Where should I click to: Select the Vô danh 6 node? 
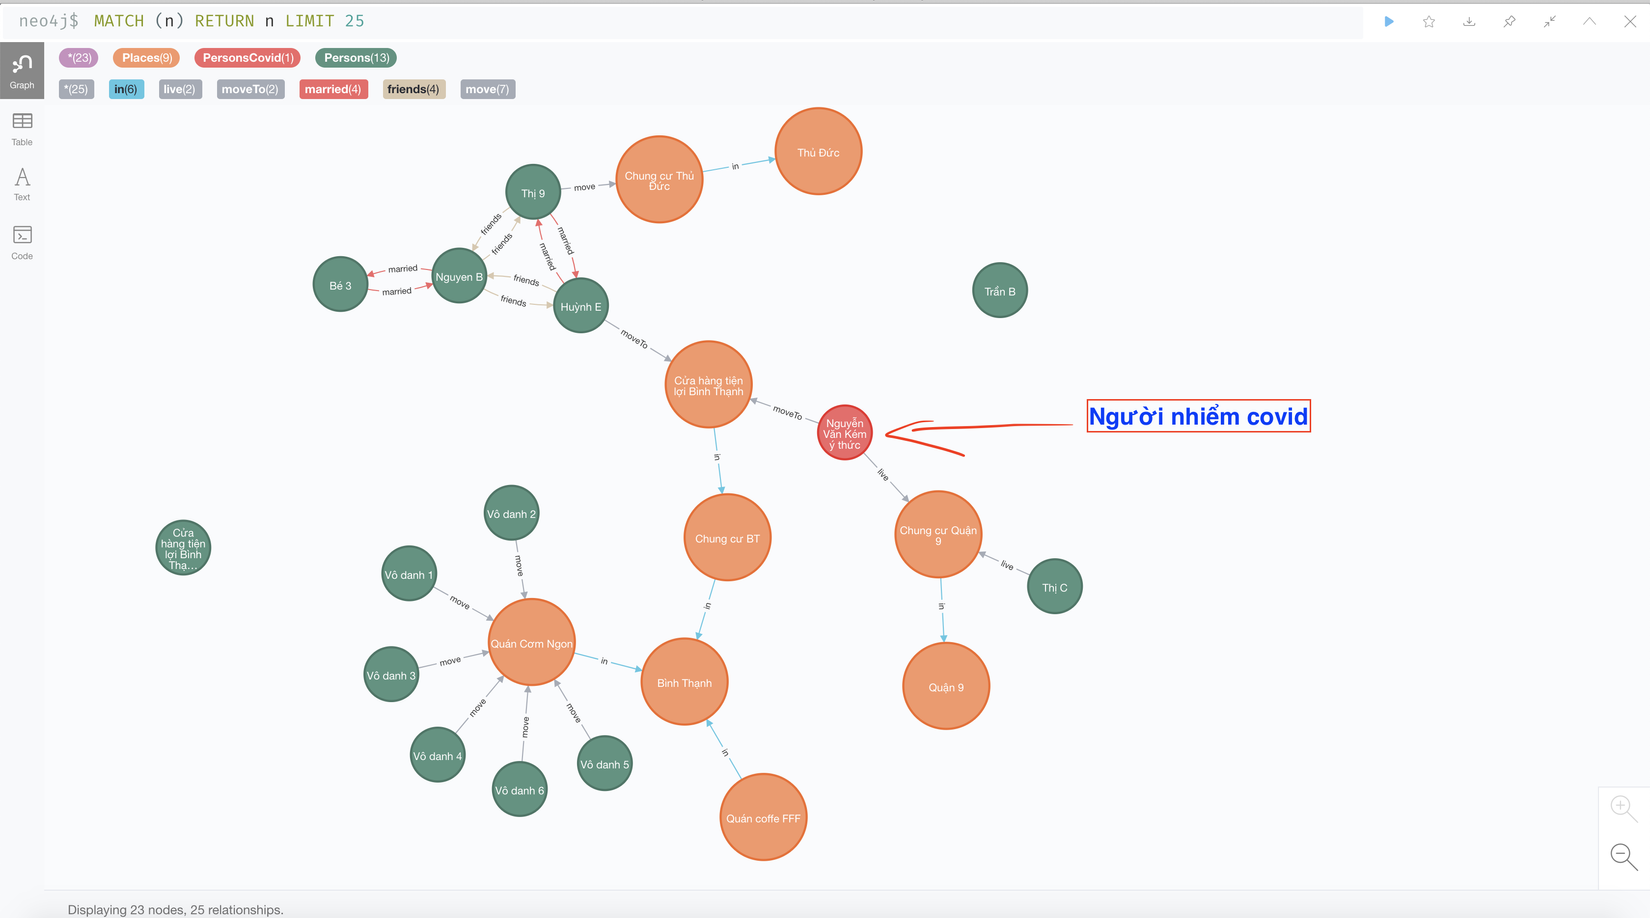(x=520, y=789)
